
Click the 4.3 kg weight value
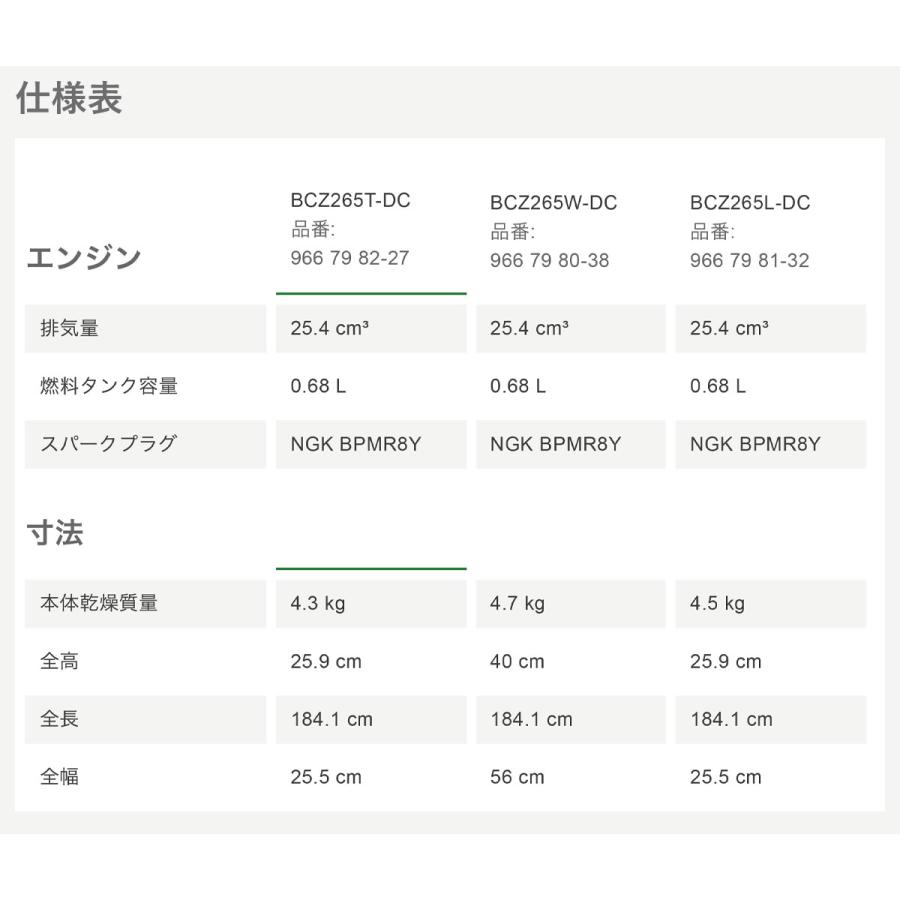pos(318,603)
